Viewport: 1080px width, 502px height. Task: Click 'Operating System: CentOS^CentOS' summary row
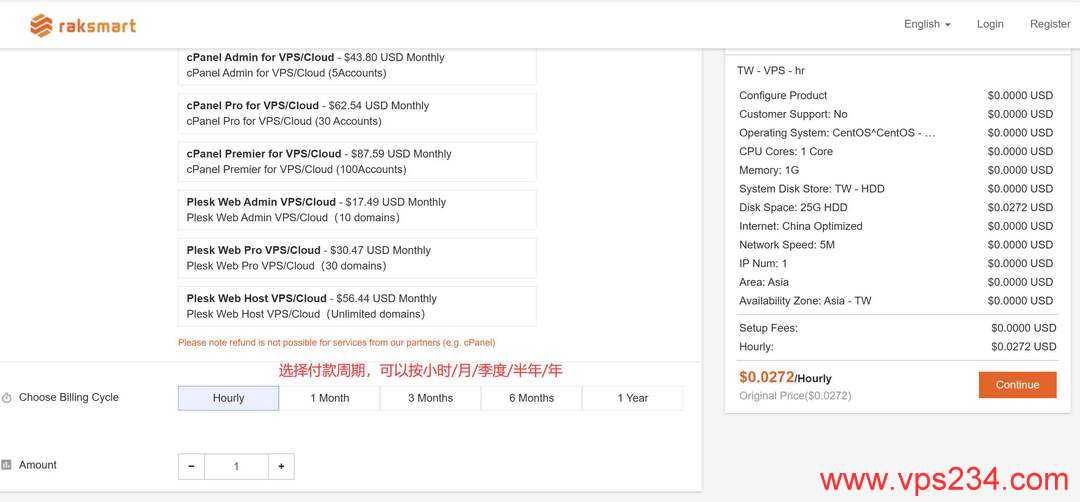pyautogui.click(x=896, y=133)
